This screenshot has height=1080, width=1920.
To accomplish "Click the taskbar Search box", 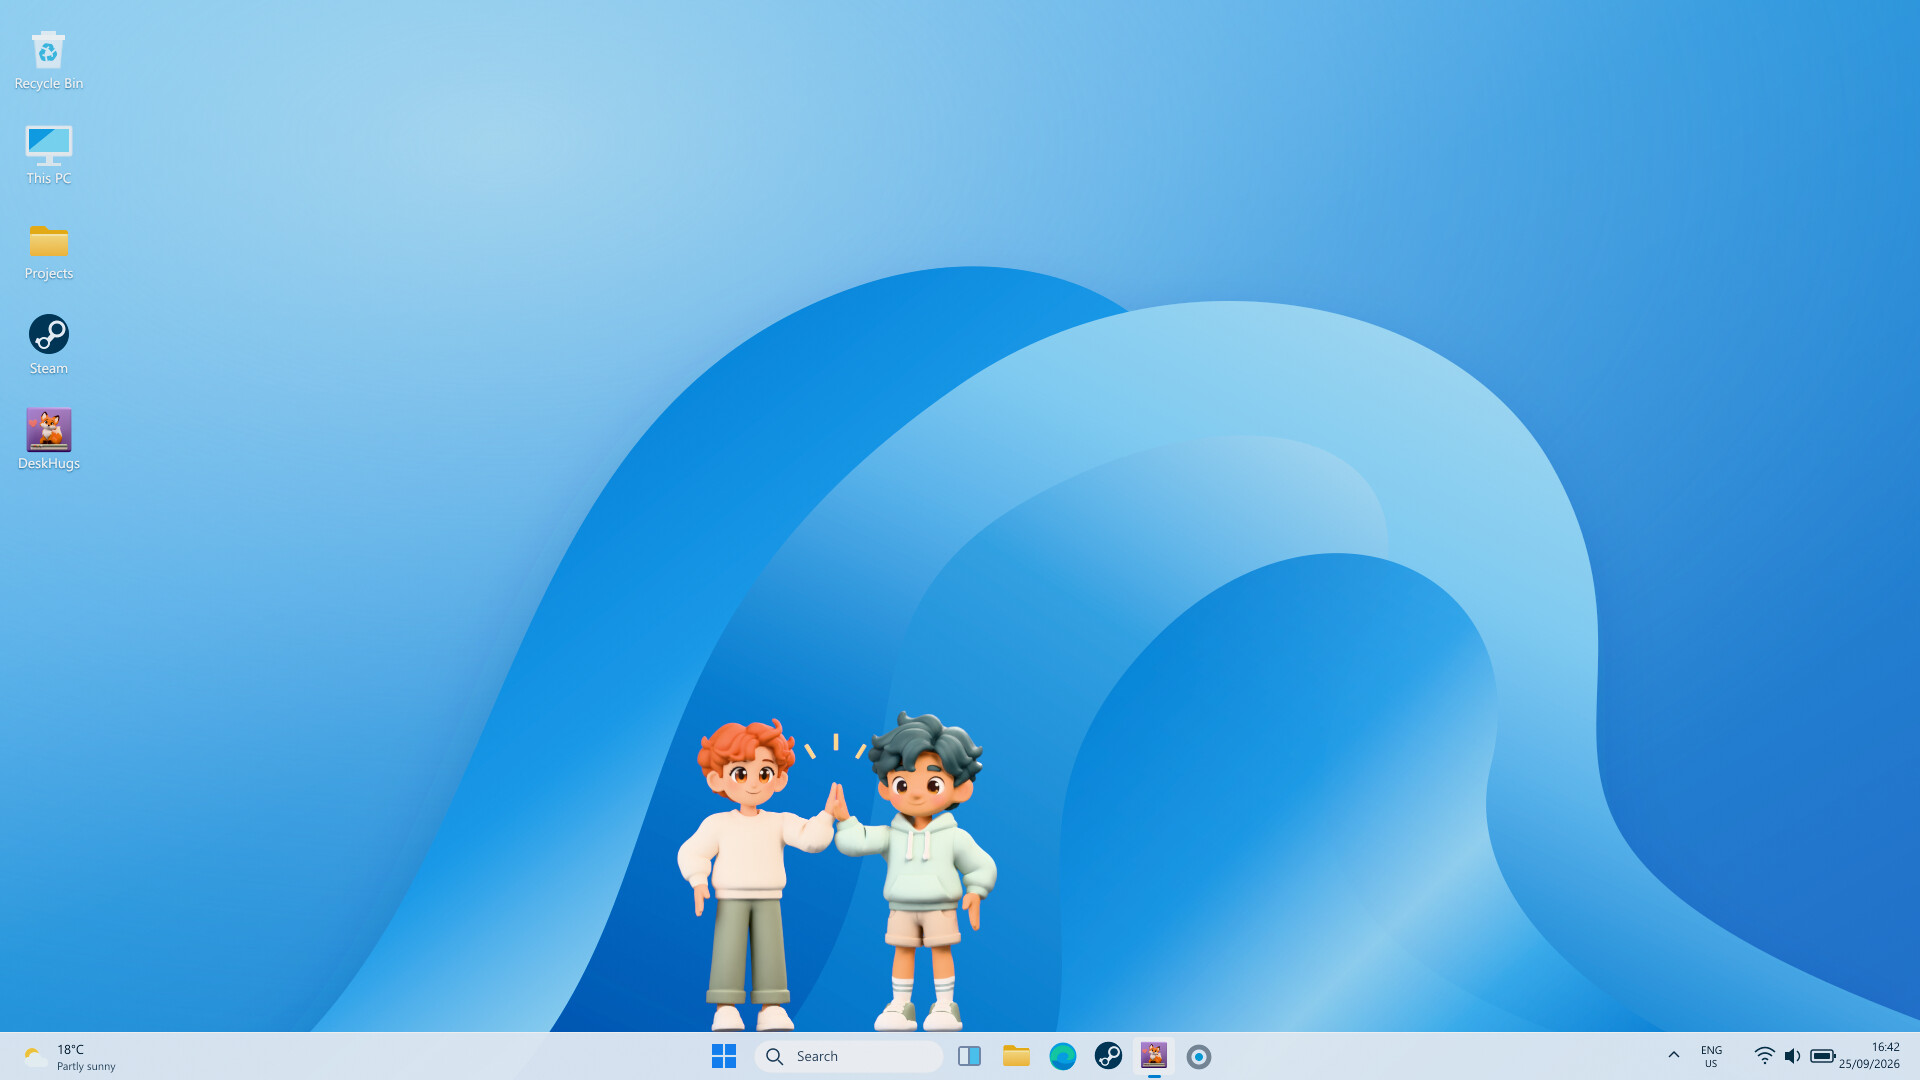I will pos(849,1056).
